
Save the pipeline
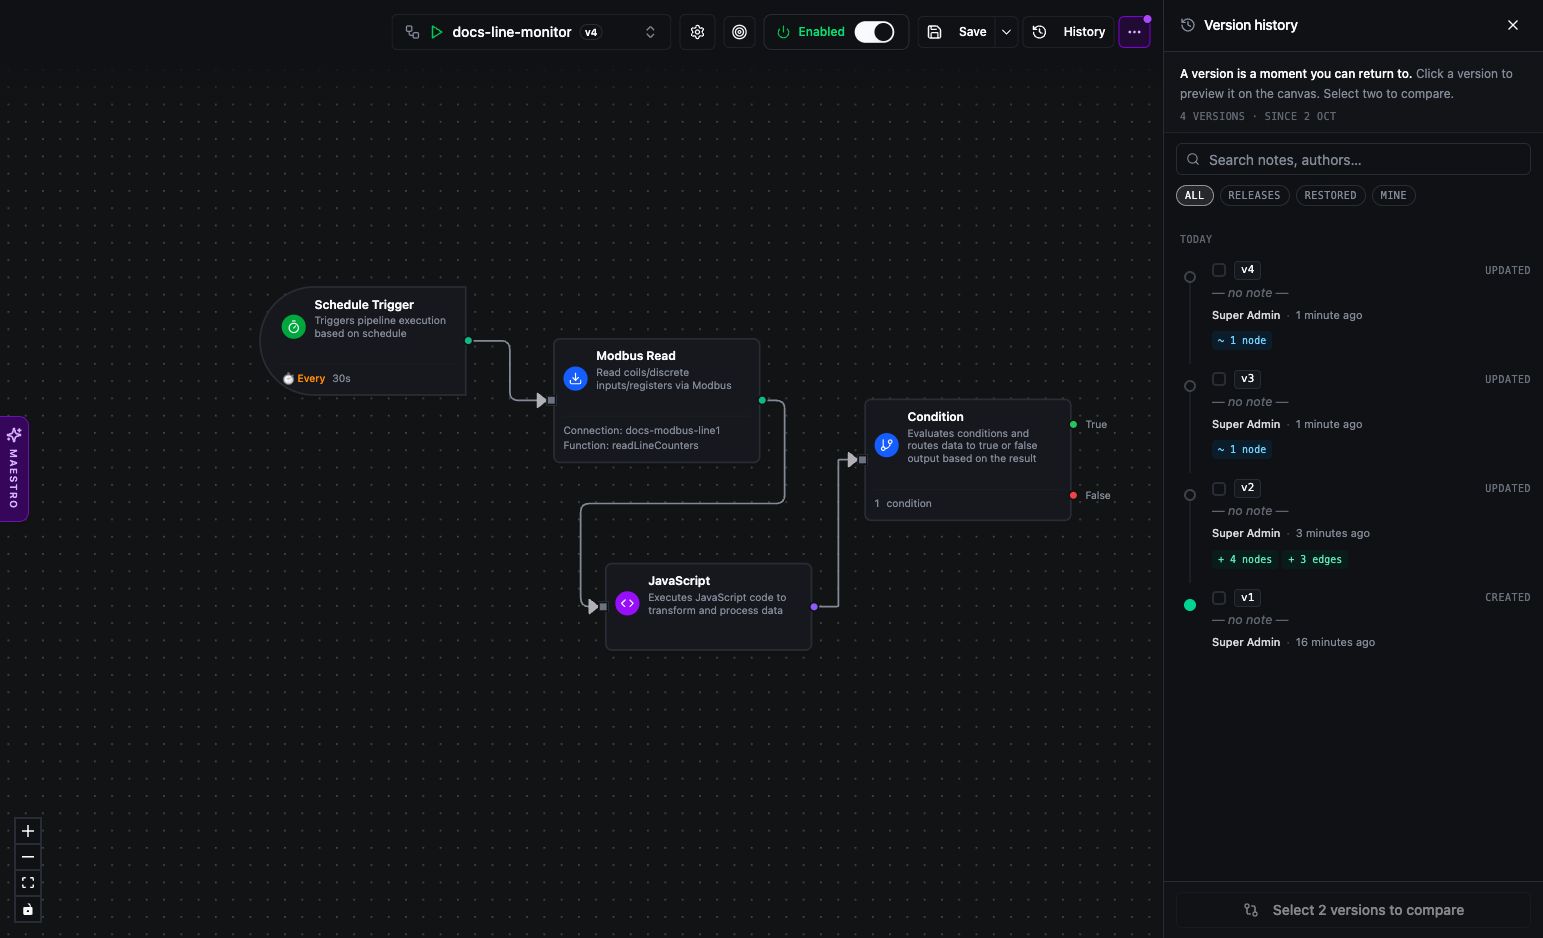(958, 32)
